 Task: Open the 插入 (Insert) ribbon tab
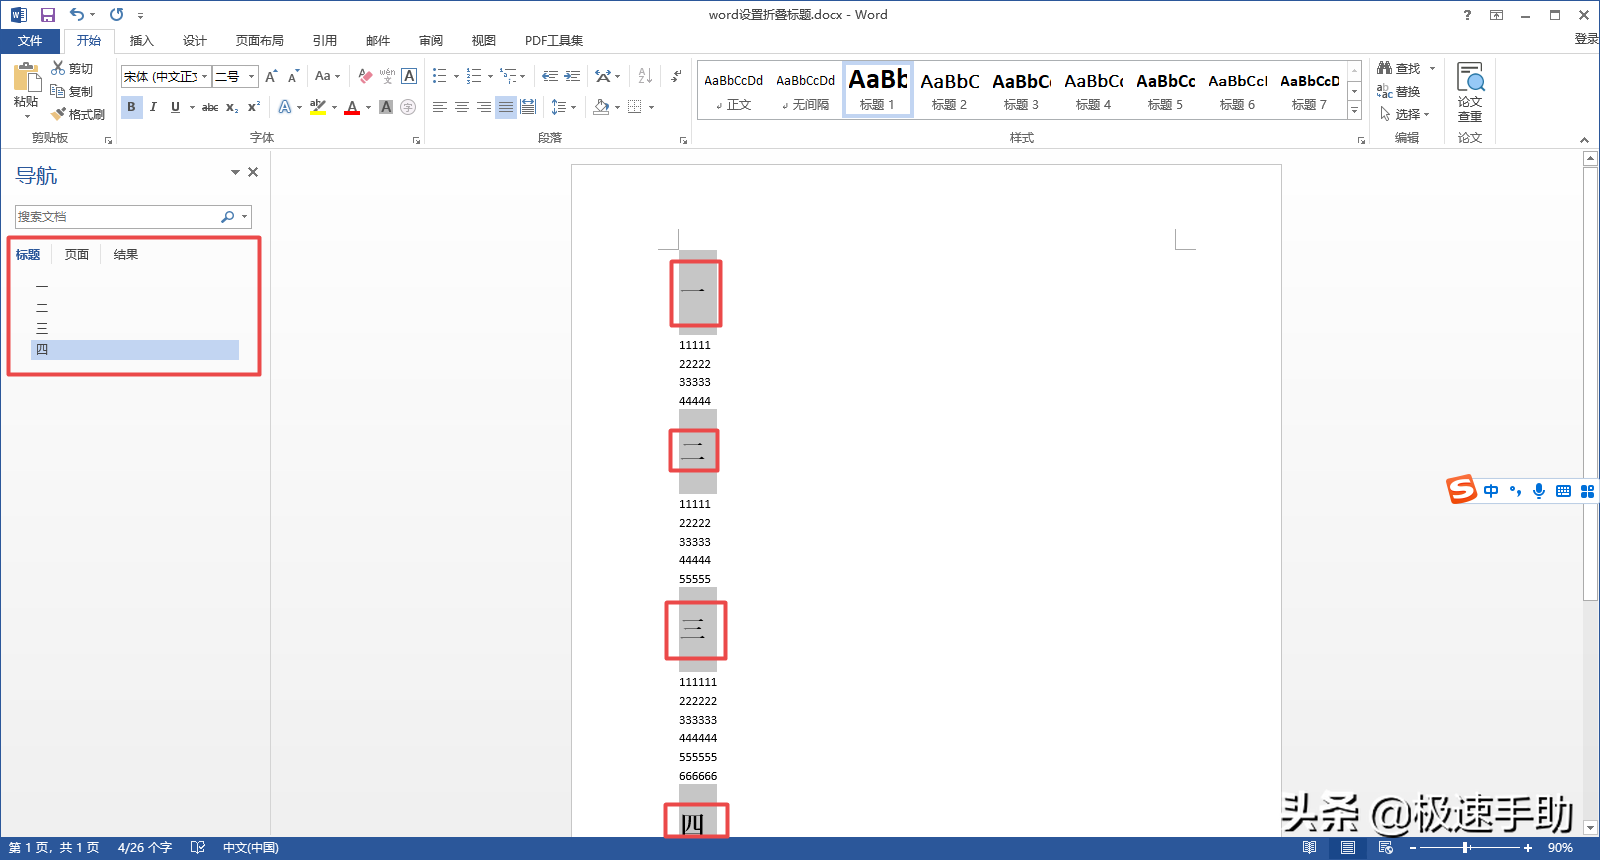pyautogui.click(x=141, y=41)
